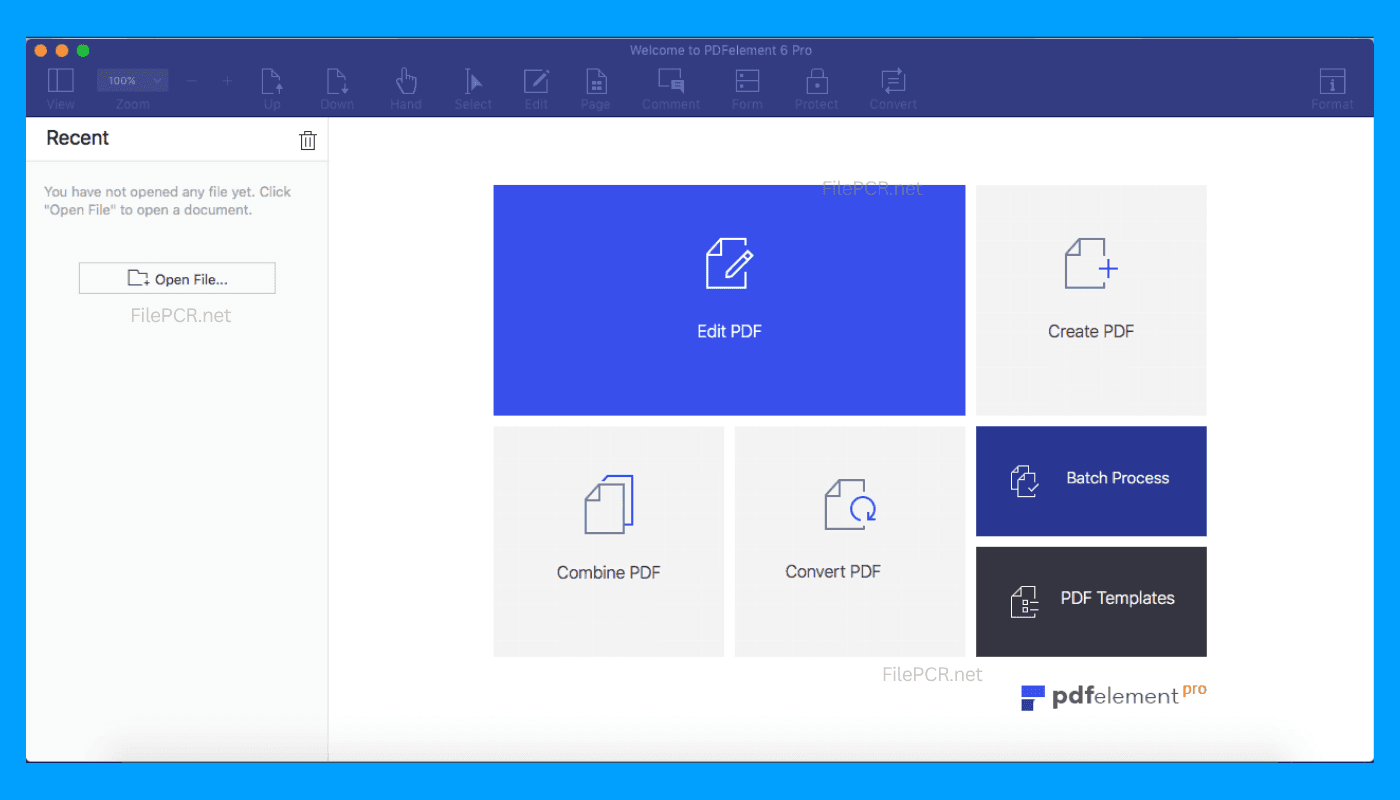This screenshot has width=1400, height=800.
Task: Launch Batch Process
Action: click(1091, 481)
